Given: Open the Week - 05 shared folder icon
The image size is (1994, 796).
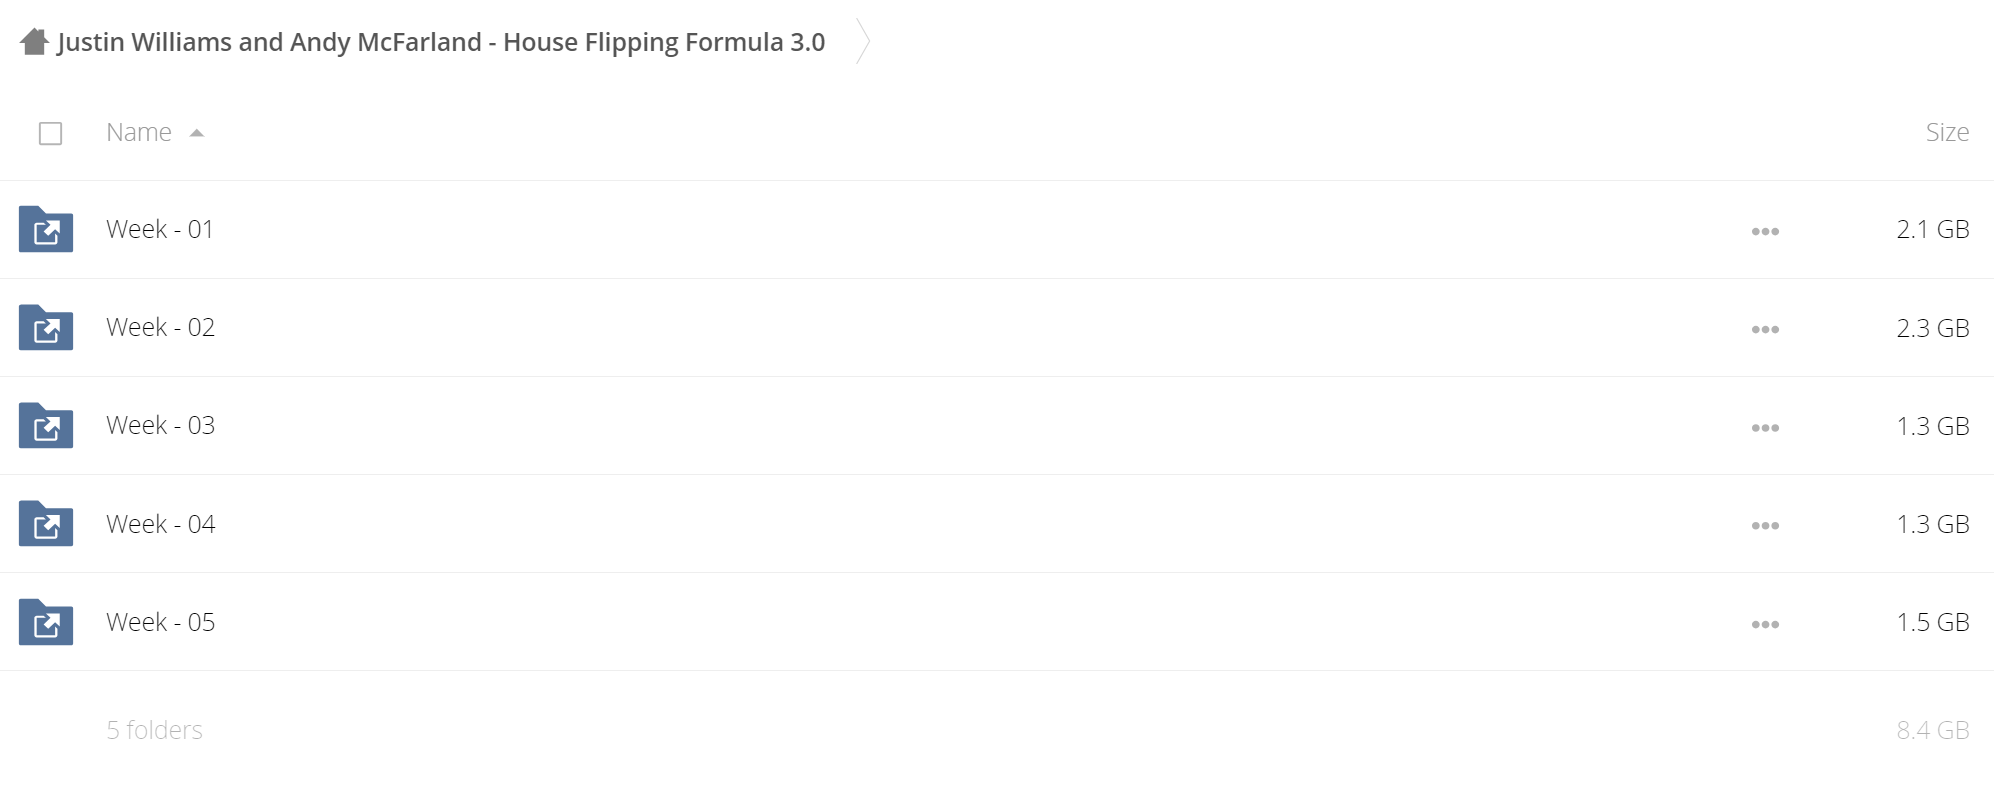Looking at the screenshot, I should (x=46, y=622).
